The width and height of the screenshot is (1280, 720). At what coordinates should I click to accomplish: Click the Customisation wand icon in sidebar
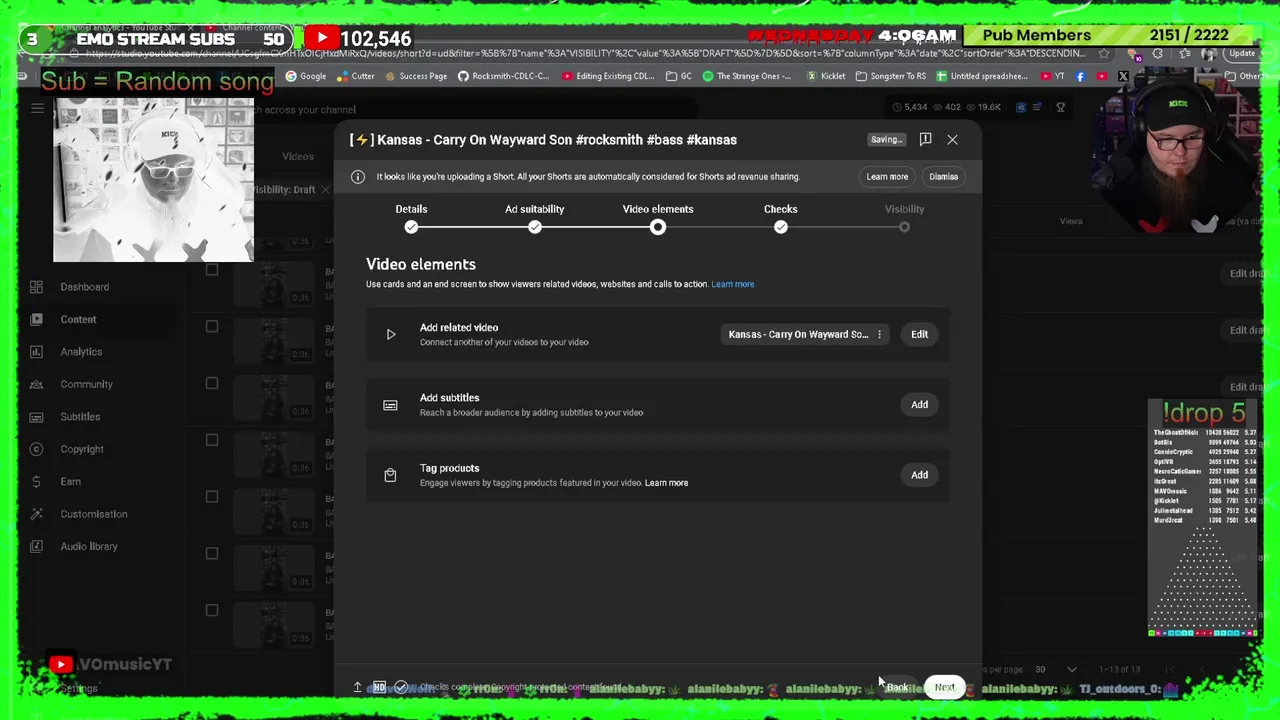pyautogui.click(x=36, y=514)
